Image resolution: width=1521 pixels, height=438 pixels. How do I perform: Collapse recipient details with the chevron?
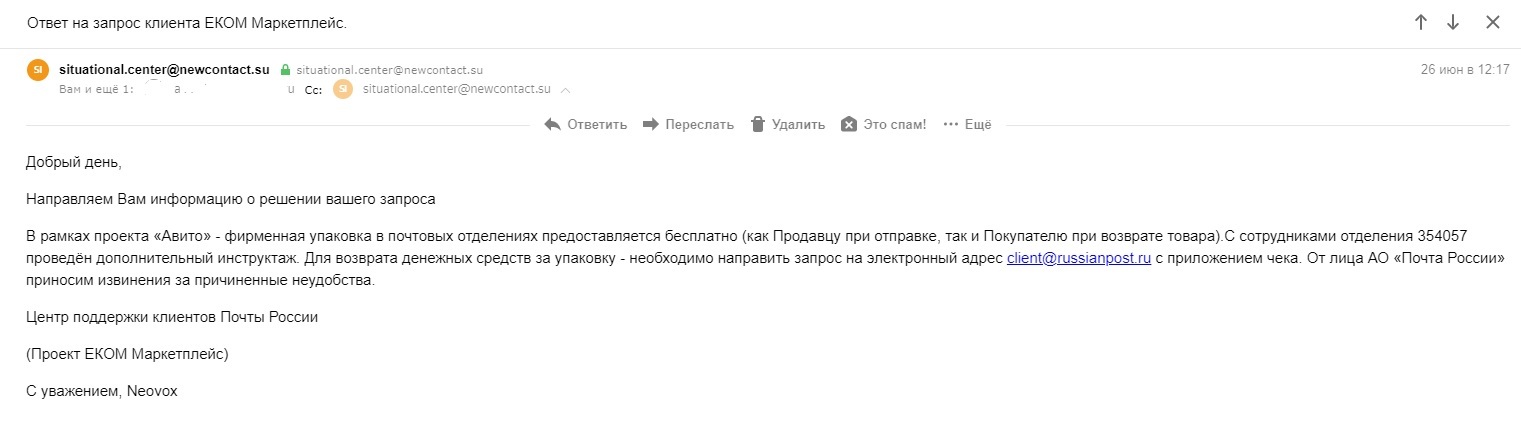566,90
